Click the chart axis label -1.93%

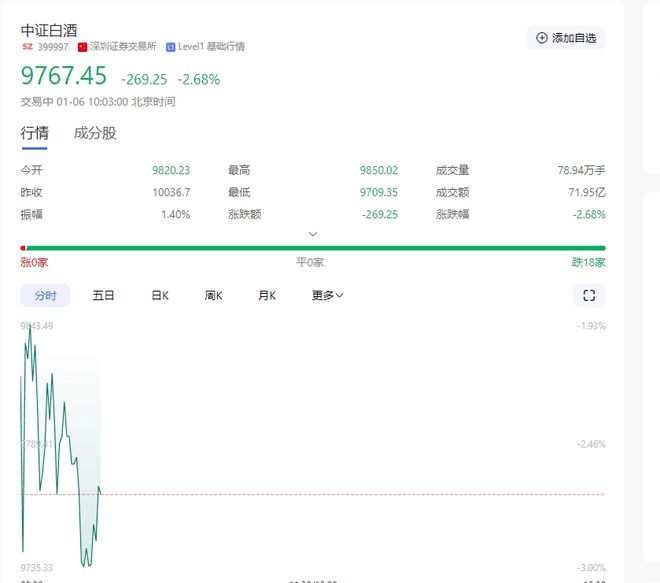tap(591, 326)
